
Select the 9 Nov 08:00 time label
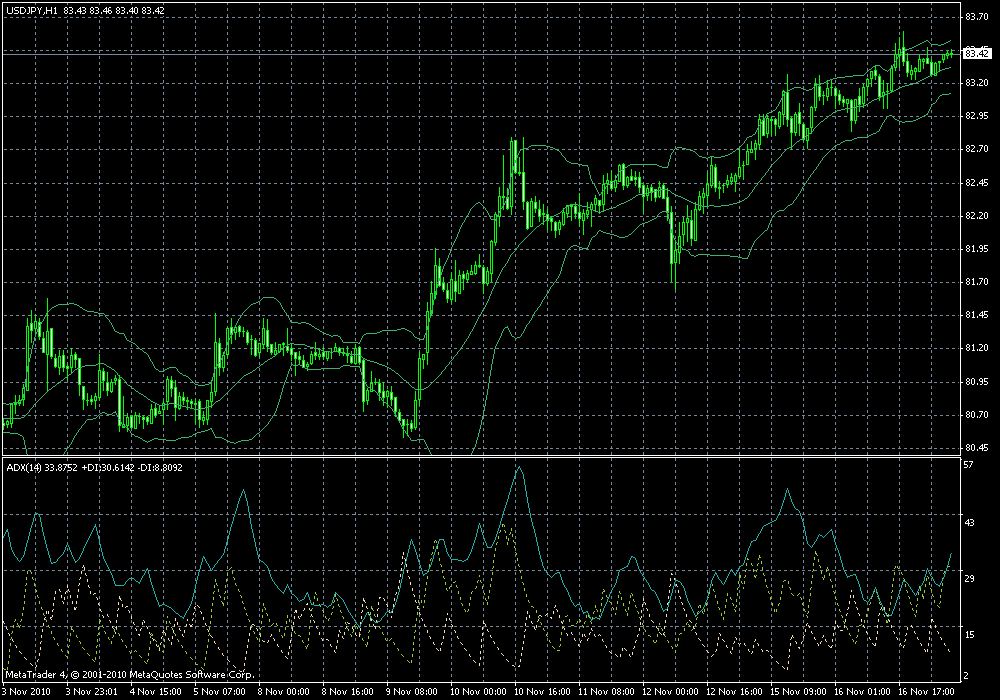click(x=412, y=692)
